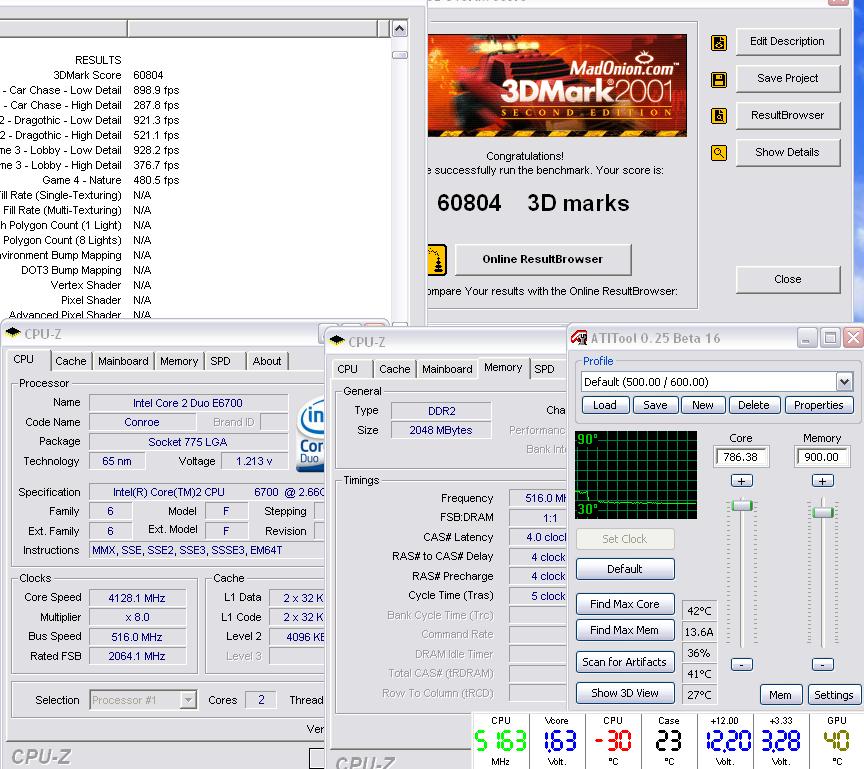Click the ResultBrowser icon
The width and height of the screenshot is (864, 769).
[x=719, y=116]
